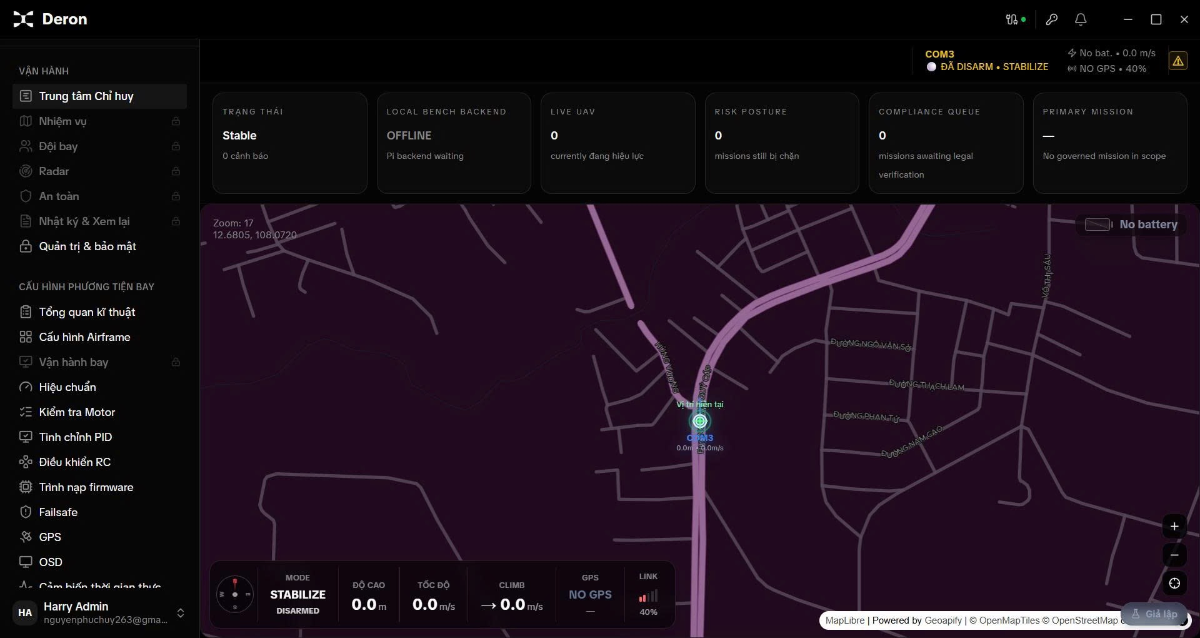
Task: Click the drone position marker on map
Action: pyautogui.click(x=700, y=421)
